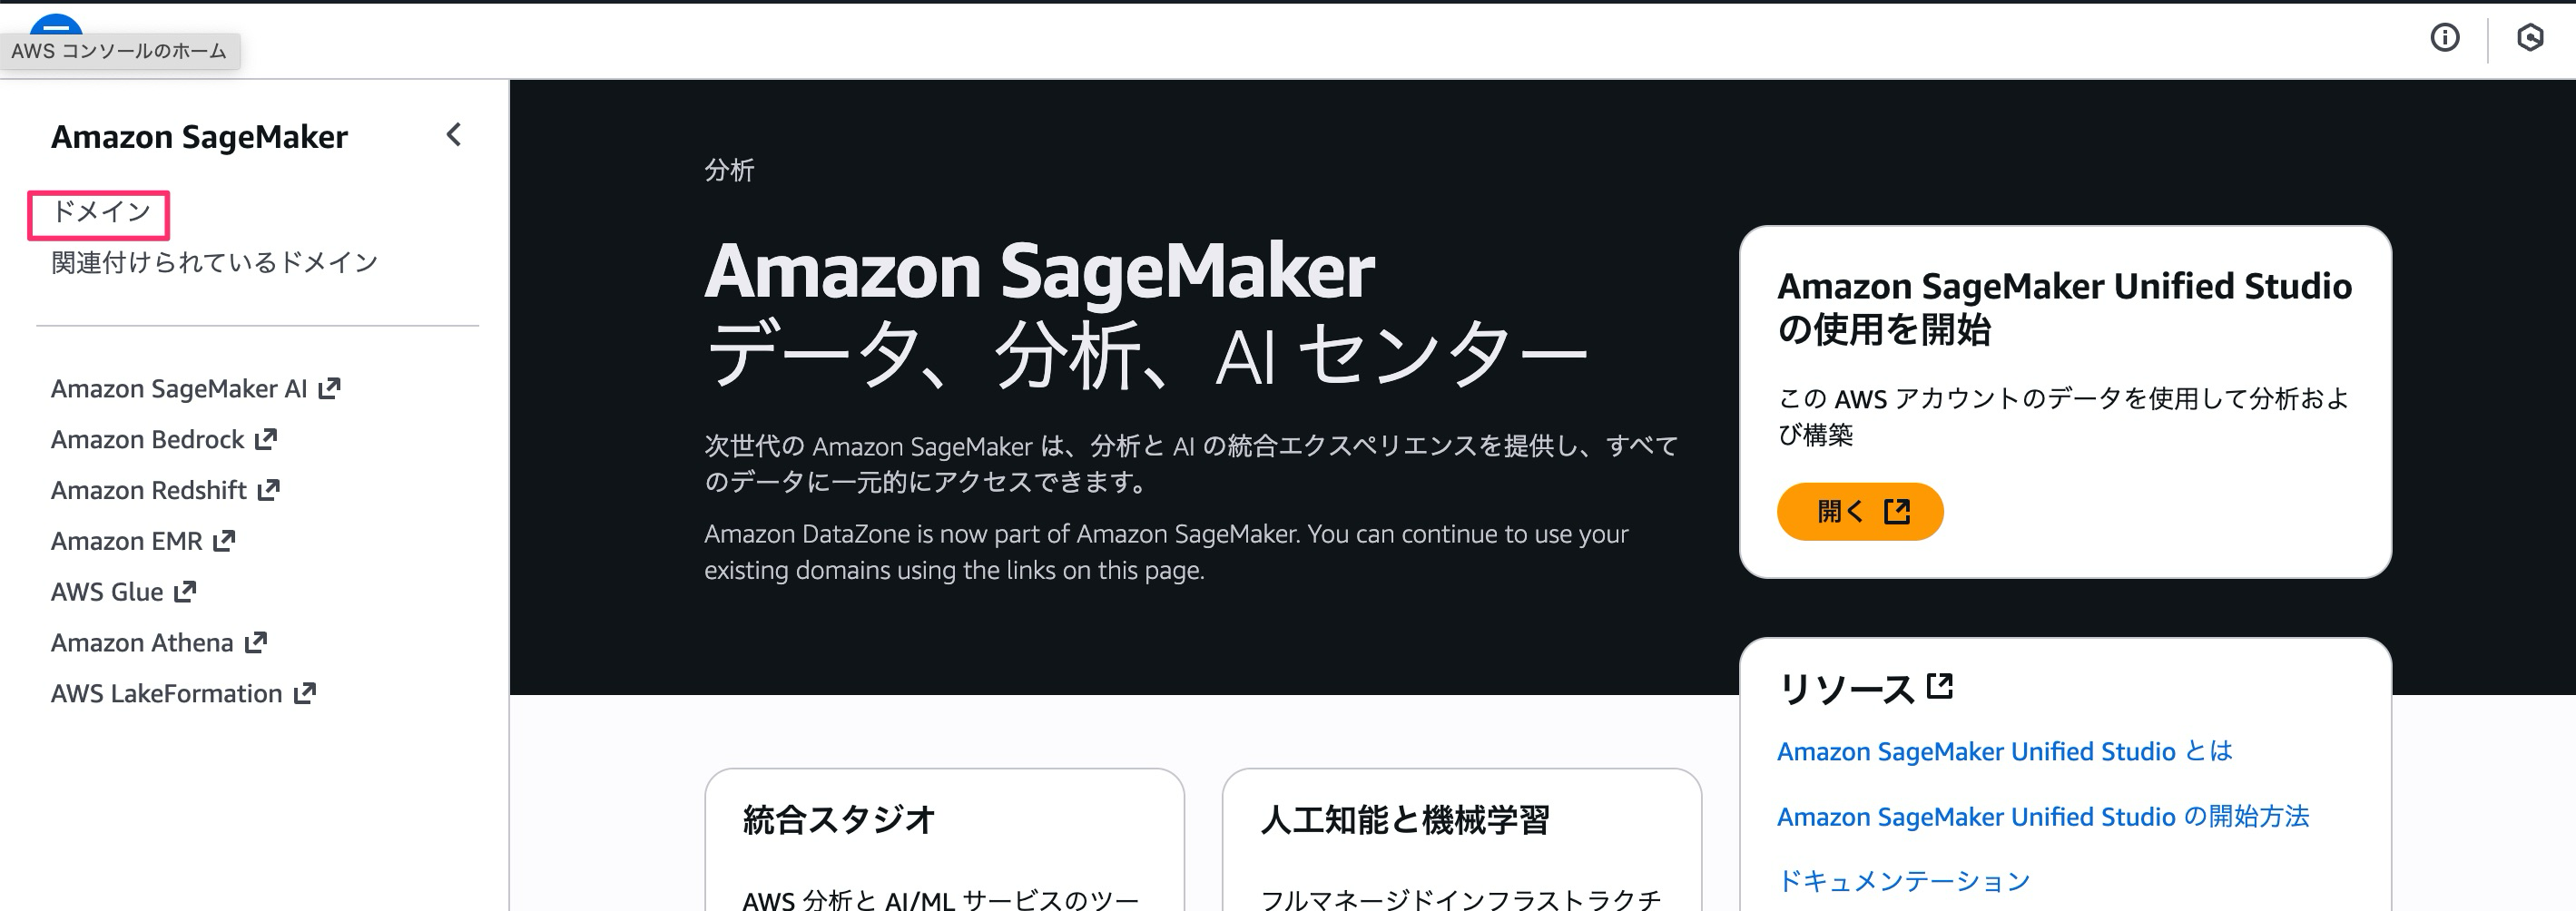Open the ドキュメンテーション link
The height and width of the screenshot is (911, 2576).
point(1903,881)
